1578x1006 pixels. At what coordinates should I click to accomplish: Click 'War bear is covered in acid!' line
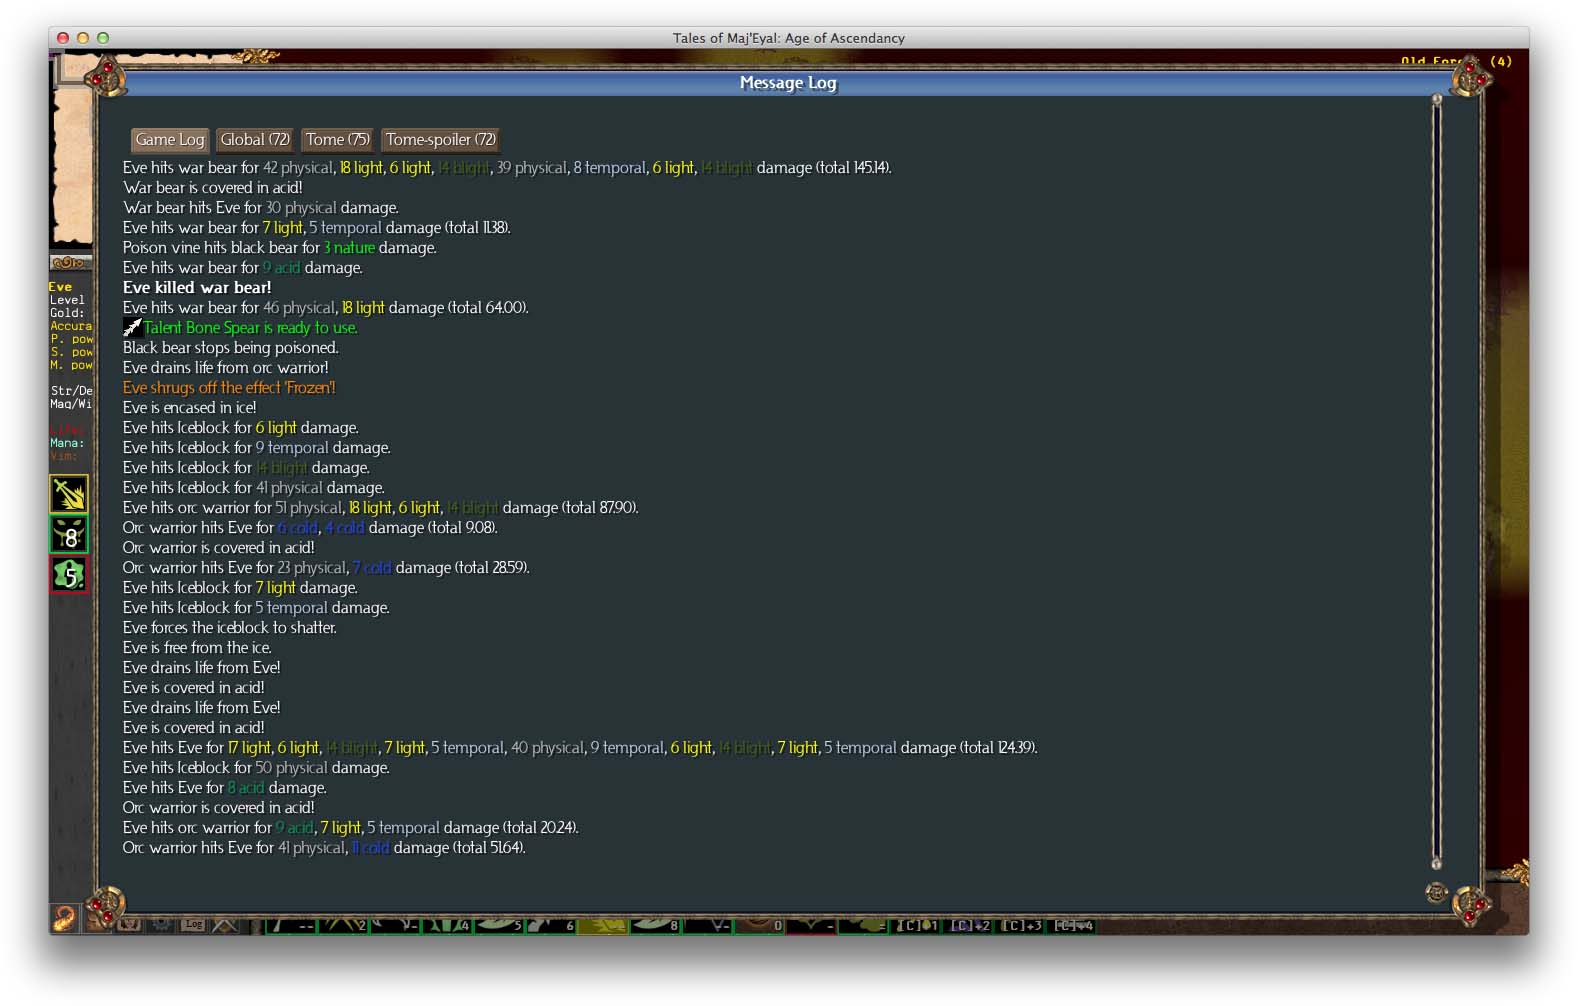pos(213,188)
